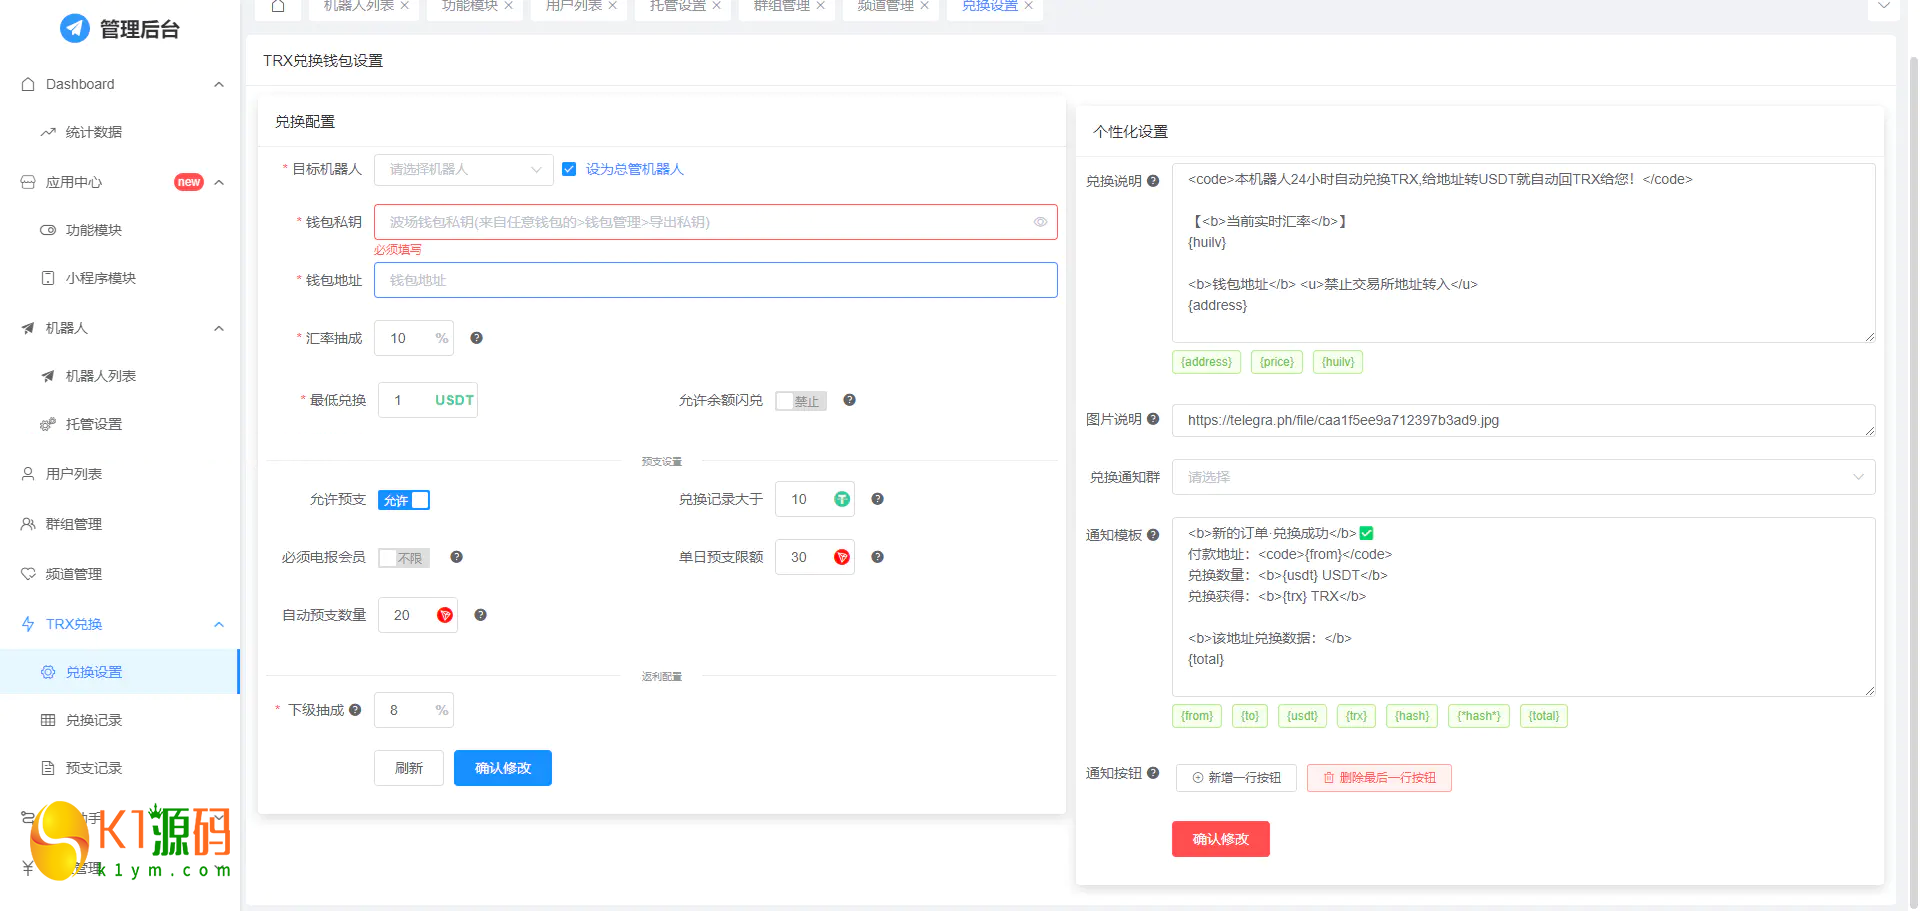Viewport: 1920px width, 911px height.
Task: Click 新增一行按钮
Action: click(x=1236, y=778)
